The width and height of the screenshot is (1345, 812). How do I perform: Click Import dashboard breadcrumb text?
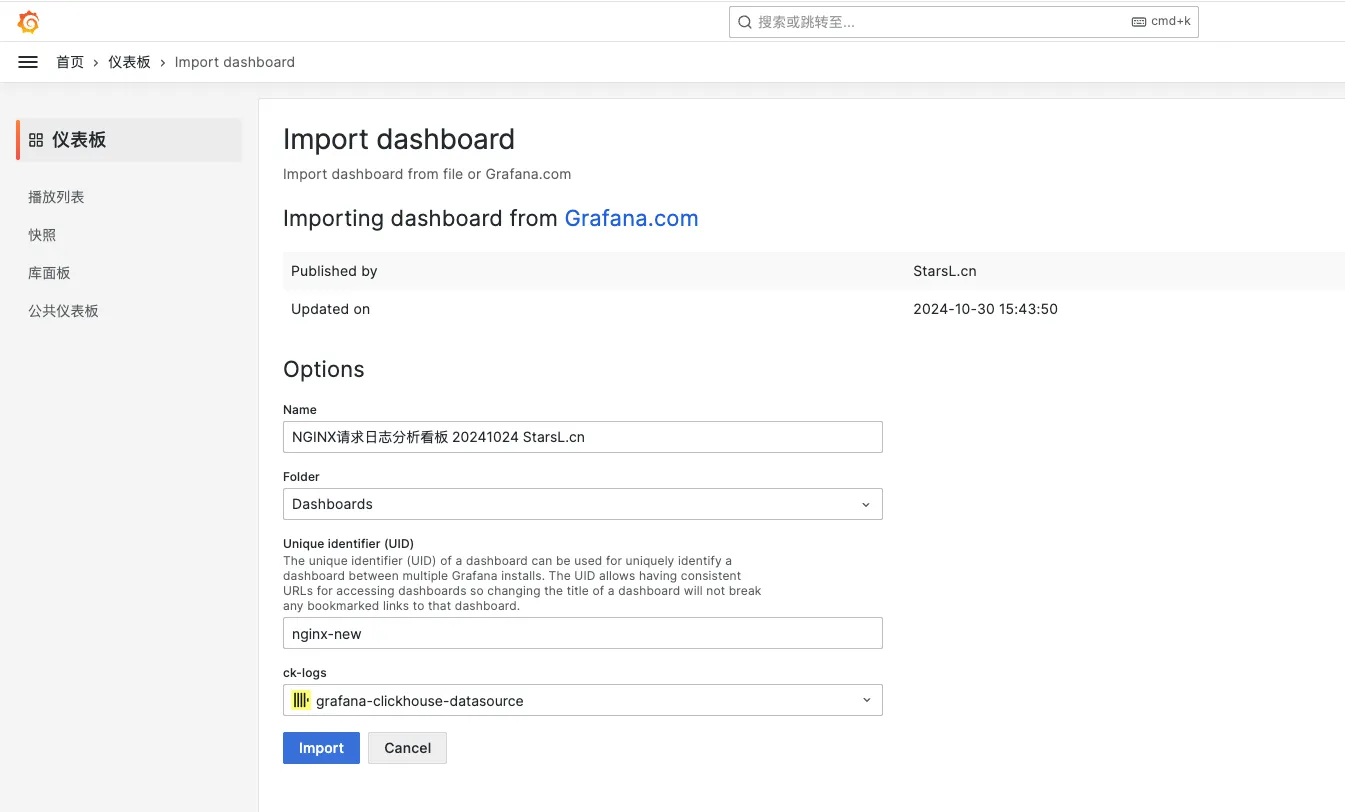pos(235,62)
